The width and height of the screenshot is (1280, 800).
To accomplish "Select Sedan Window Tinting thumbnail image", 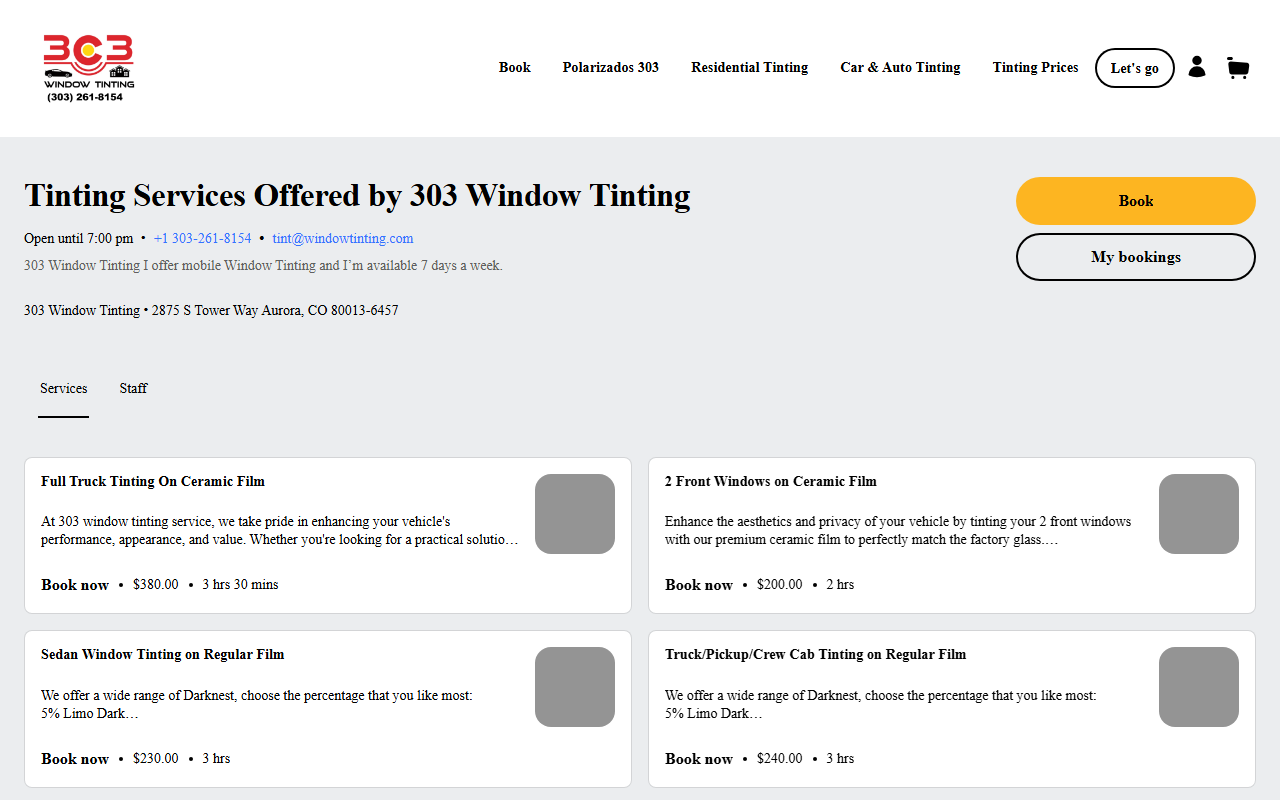I will pos(575,687).
